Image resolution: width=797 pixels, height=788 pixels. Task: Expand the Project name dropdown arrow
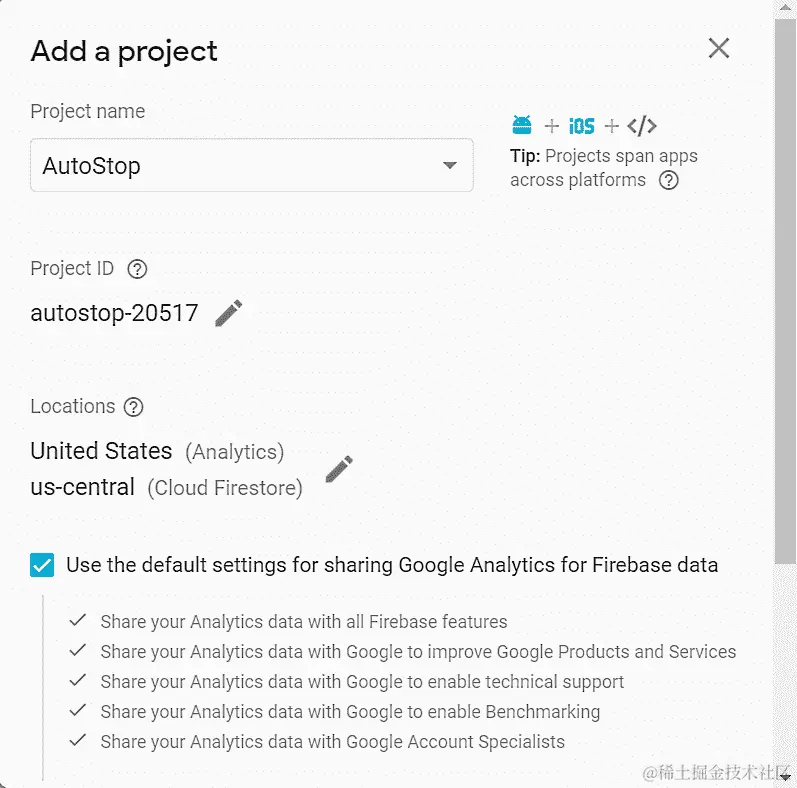coord(450,166)
